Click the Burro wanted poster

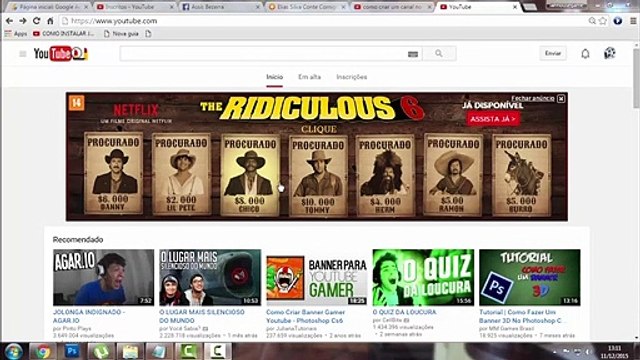point(522,175)
